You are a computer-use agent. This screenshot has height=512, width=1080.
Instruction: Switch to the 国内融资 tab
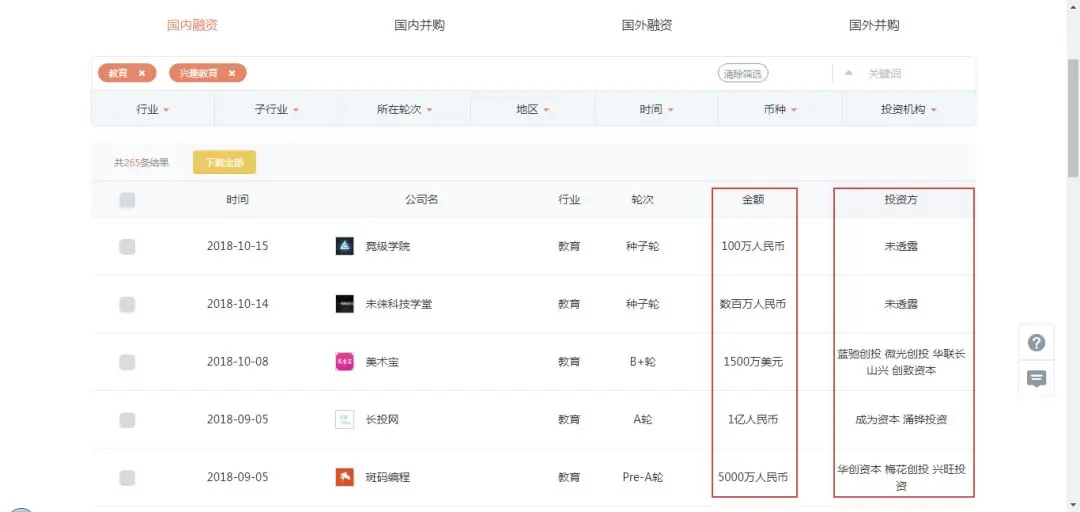192,25
